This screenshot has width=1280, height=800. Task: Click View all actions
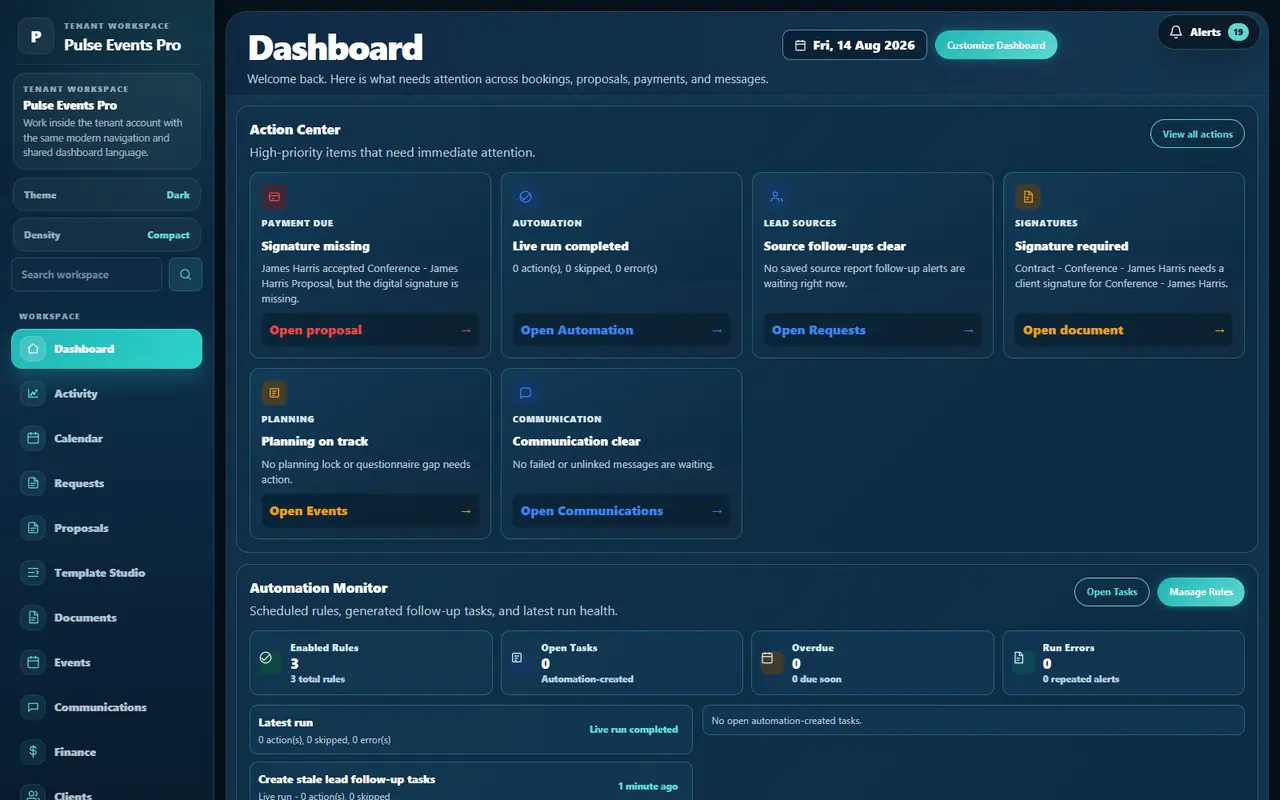point(1197,134)
